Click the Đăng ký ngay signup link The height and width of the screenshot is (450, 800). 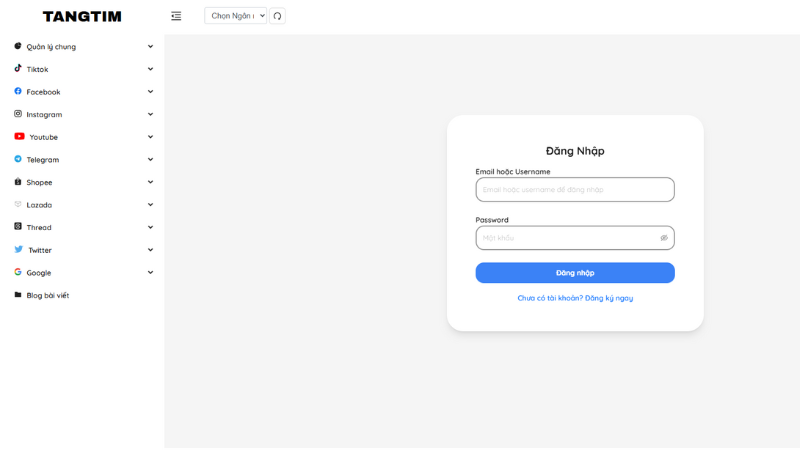(x=608, y=298)
